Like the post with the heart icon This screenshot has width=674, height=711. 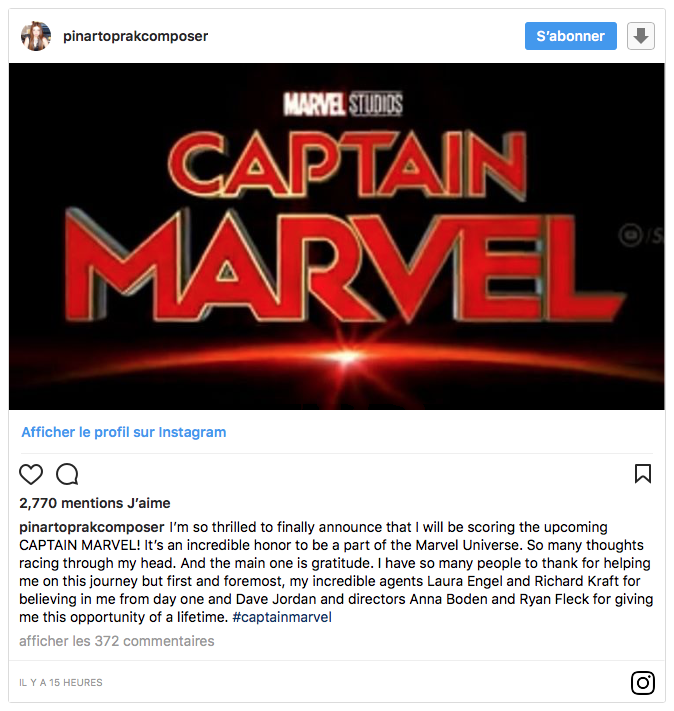pyautogui.click(x=31, y=474)
